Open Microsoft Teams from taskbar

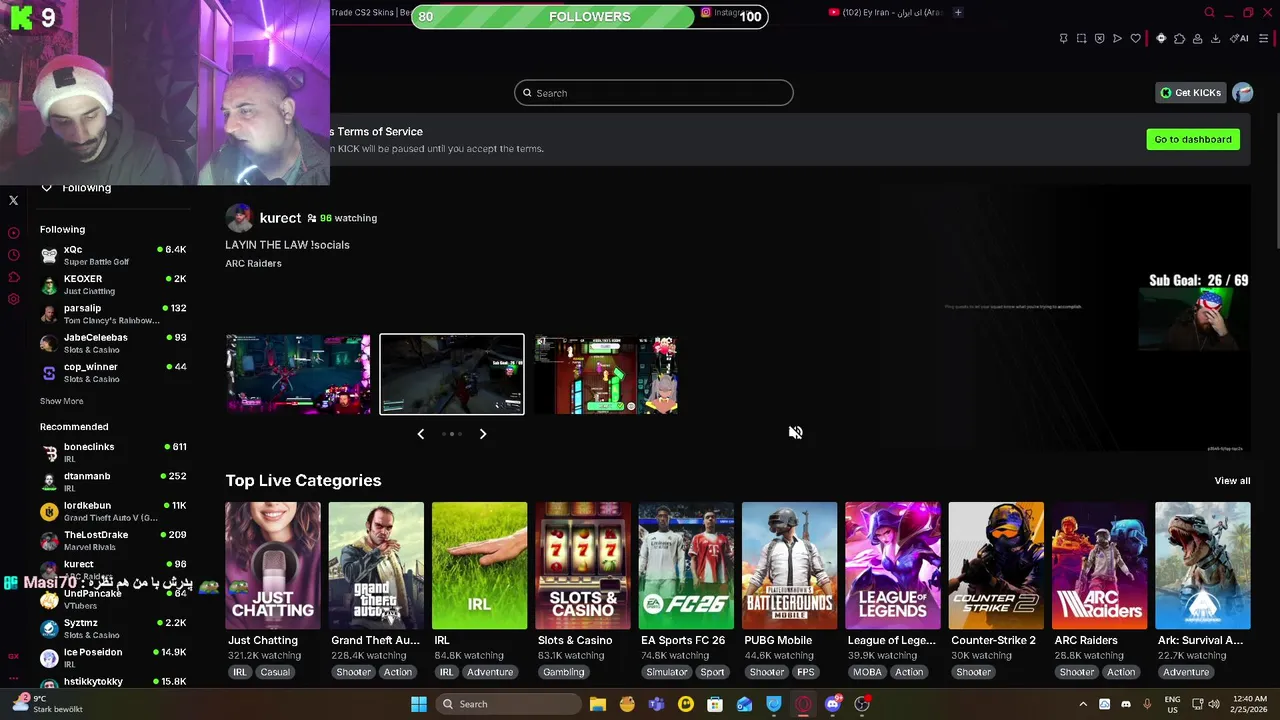click(x=656, y=704)
